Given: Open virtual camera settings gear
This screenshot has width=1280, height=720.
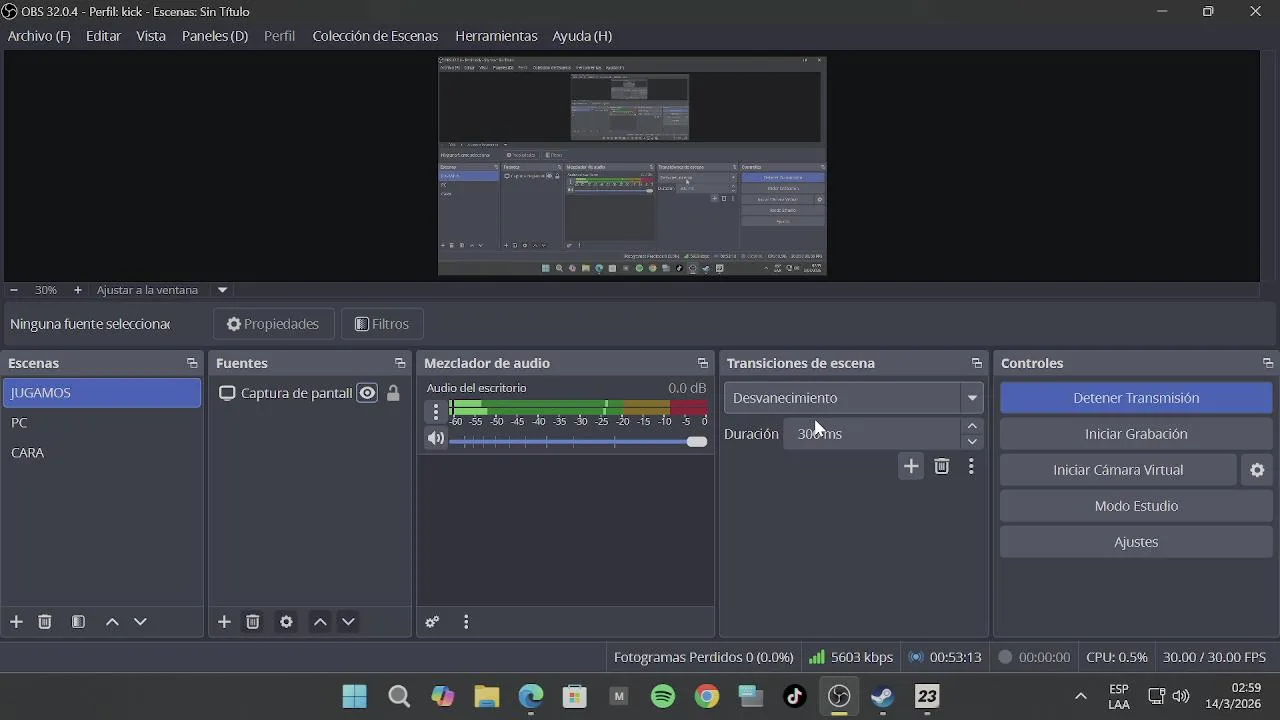Looking at the screenshot, I should pos(1258,470).
